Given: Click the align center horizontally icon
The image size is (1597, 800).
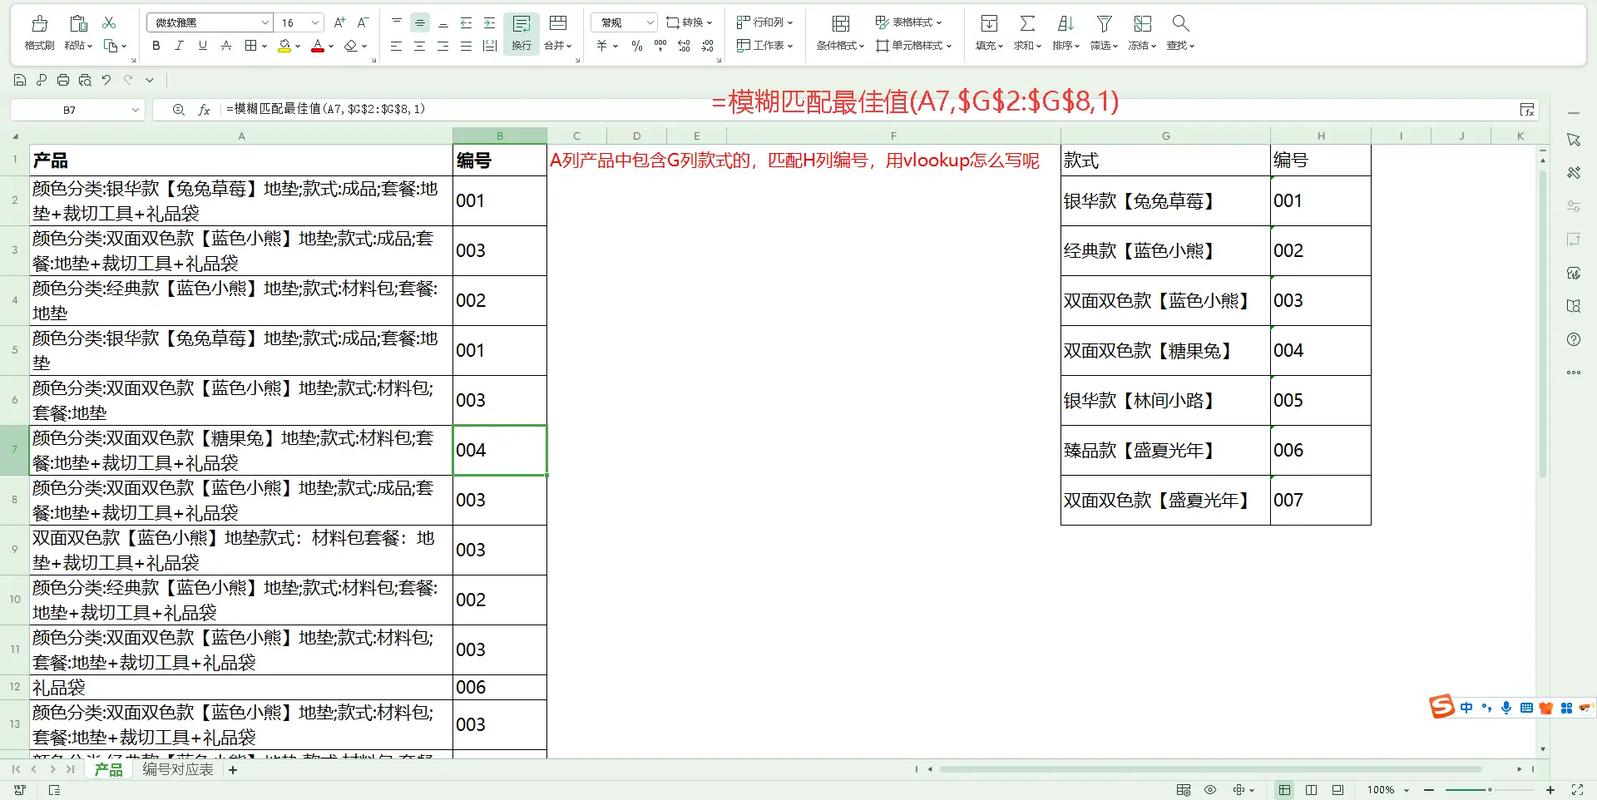Looking at the screenshot, I should tap(419, 46).
